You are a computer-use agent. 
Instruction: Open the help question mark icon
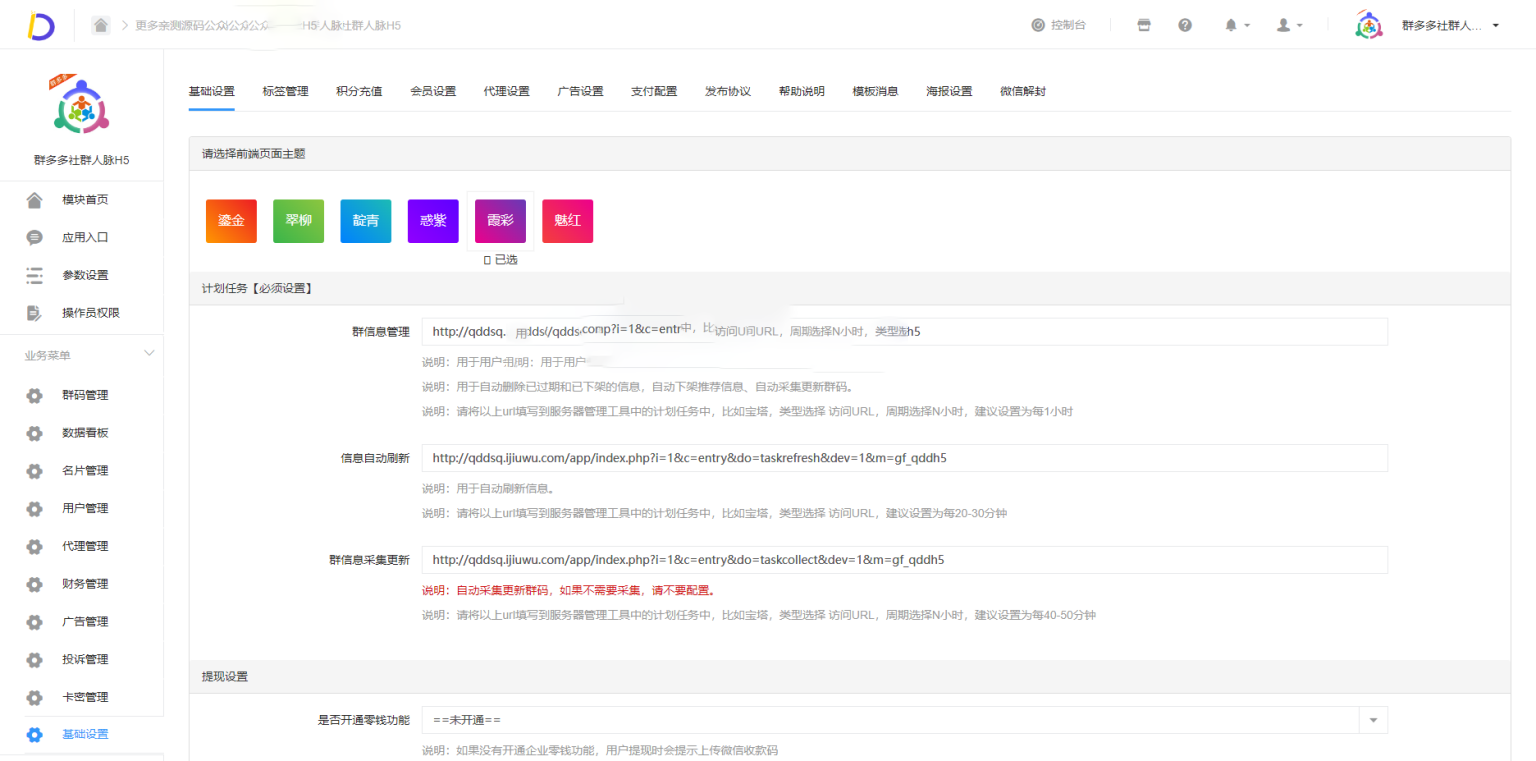(x=1185, y=25)
